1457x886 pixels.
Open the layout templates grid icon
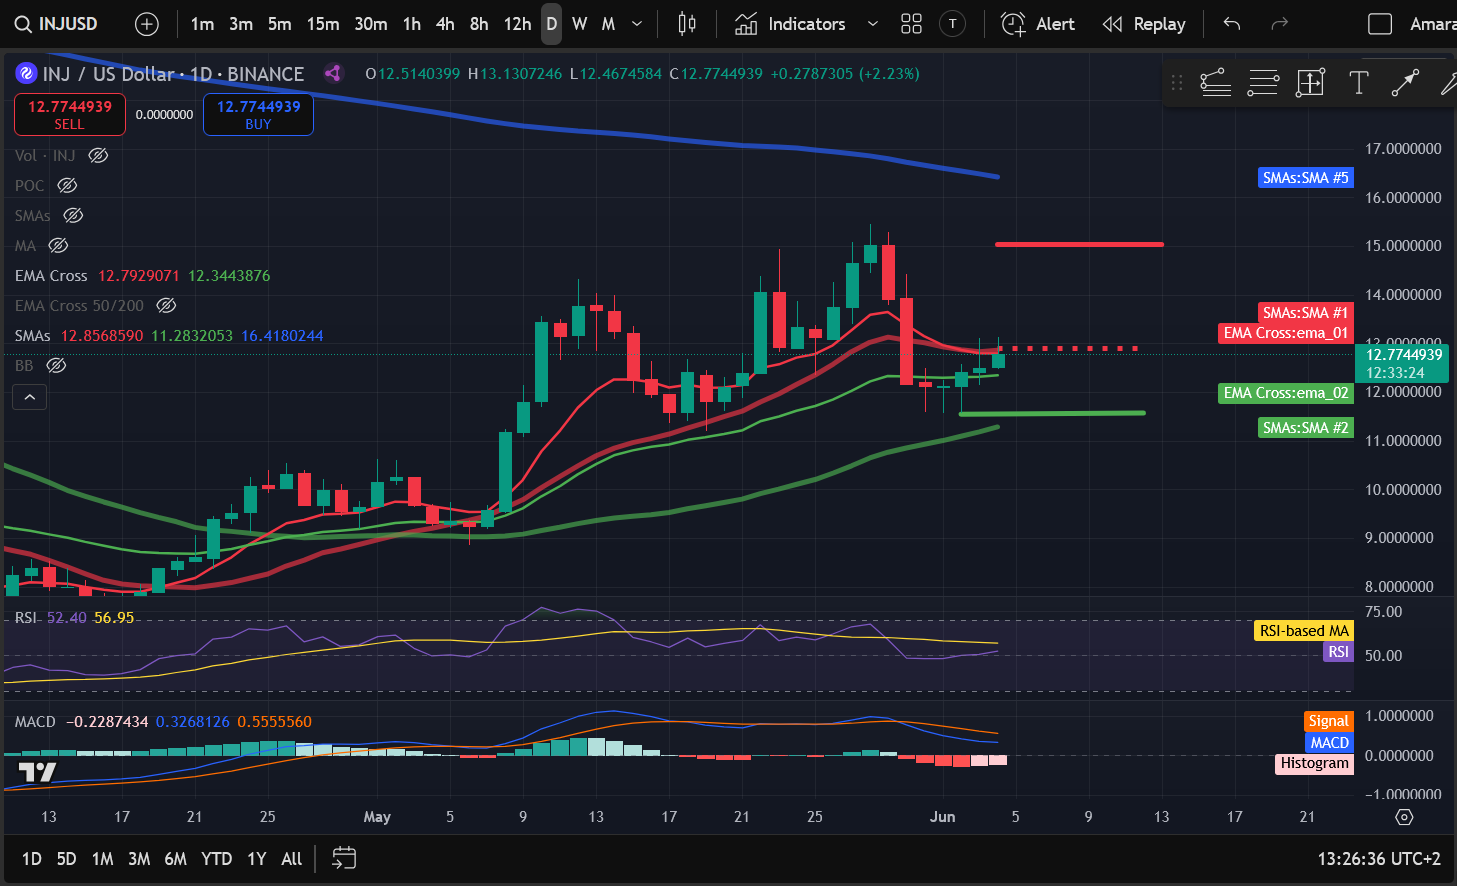coord(911,24)
